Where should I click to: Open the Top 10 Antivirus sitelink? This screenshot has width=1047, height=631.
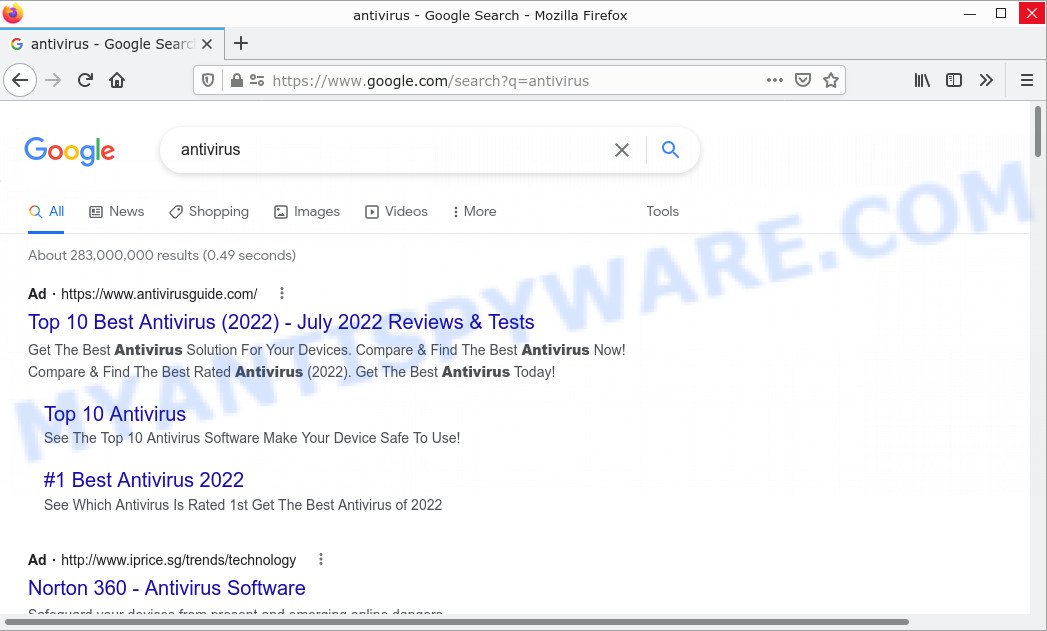tap(115, 414)
